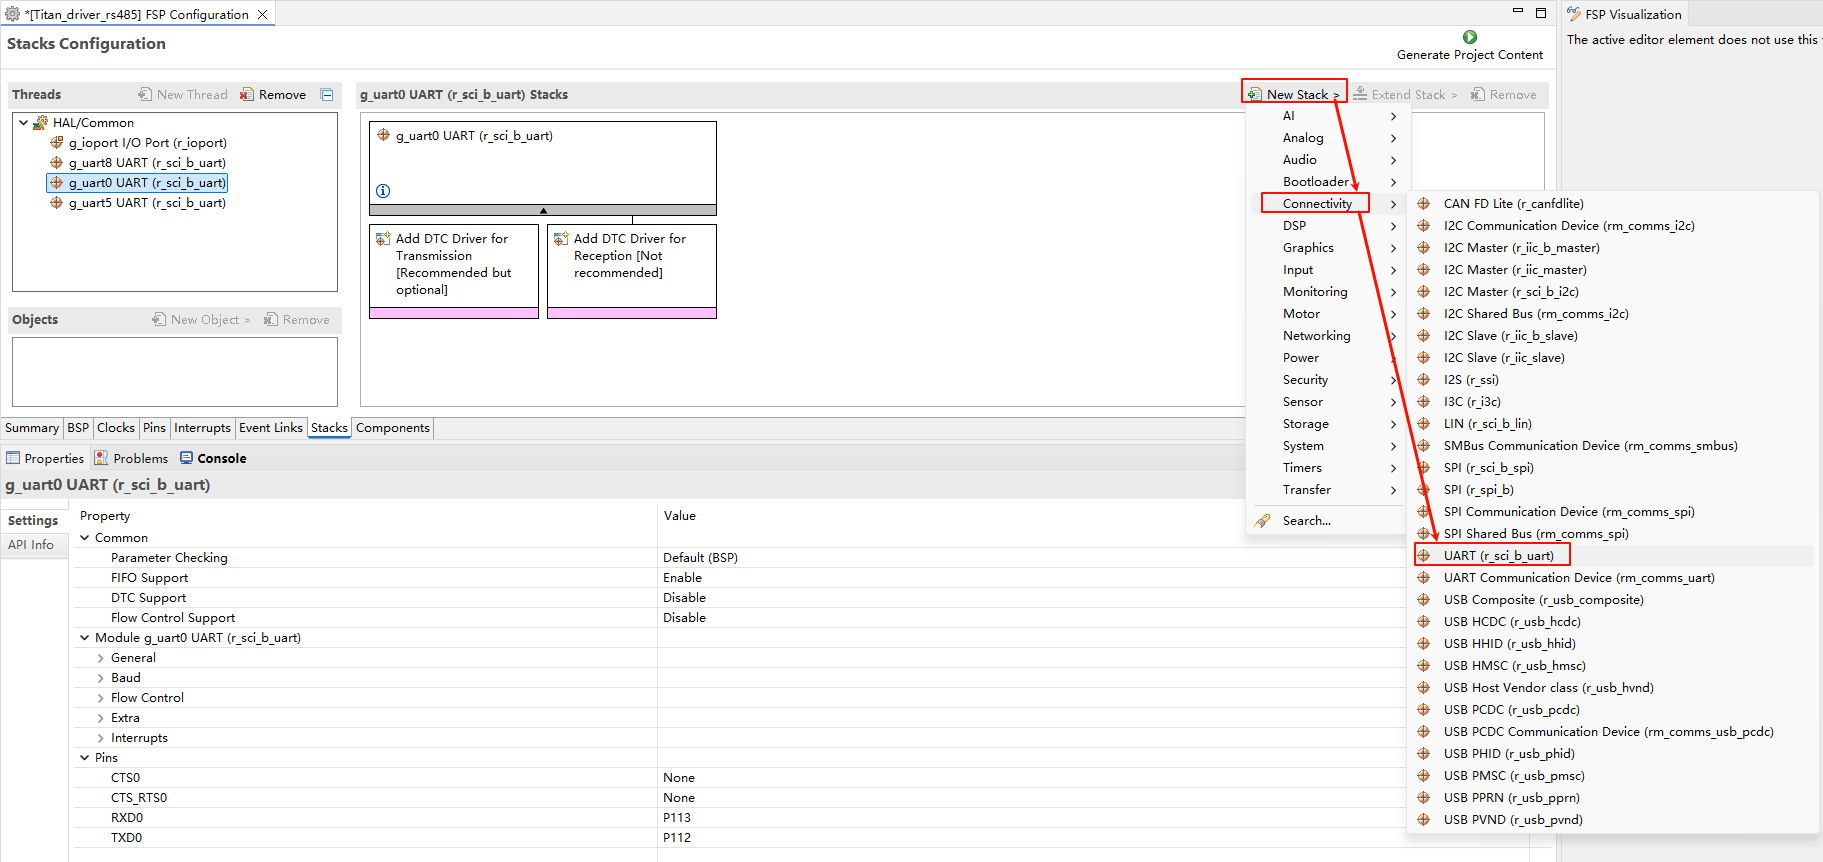Select g_uart5 UART in the thread tree
Viewport: 1823px width, 862px height.
pos(146,203)
